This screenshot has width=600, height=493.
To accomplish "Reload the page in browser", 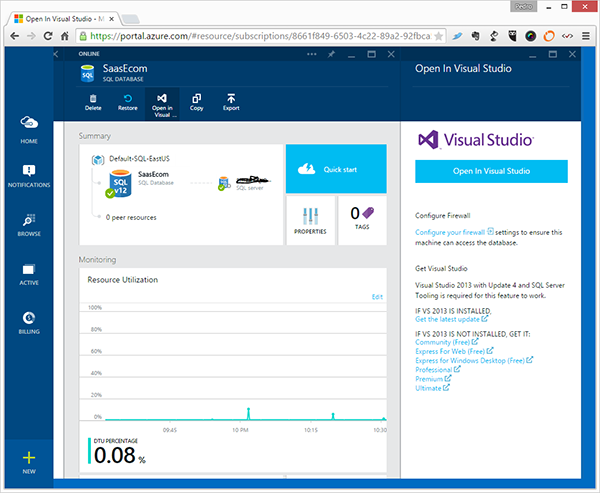I will tap(48, 36).
